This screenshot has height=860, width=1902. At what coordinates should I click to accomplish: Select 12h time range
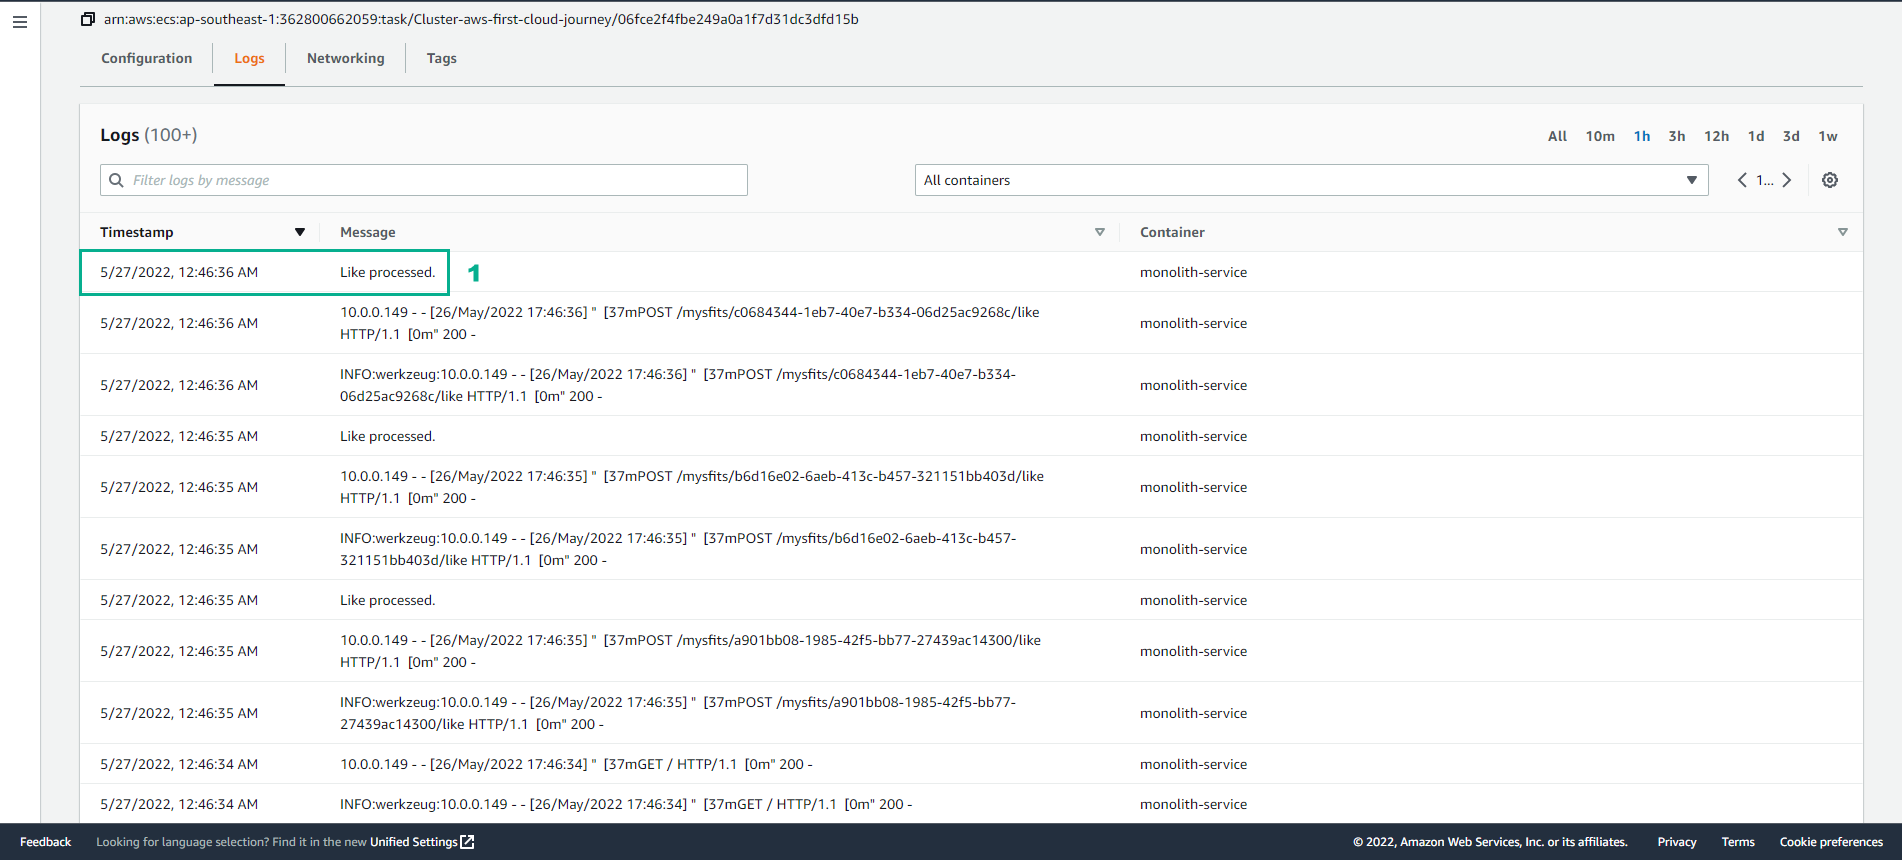(1717, 136)
